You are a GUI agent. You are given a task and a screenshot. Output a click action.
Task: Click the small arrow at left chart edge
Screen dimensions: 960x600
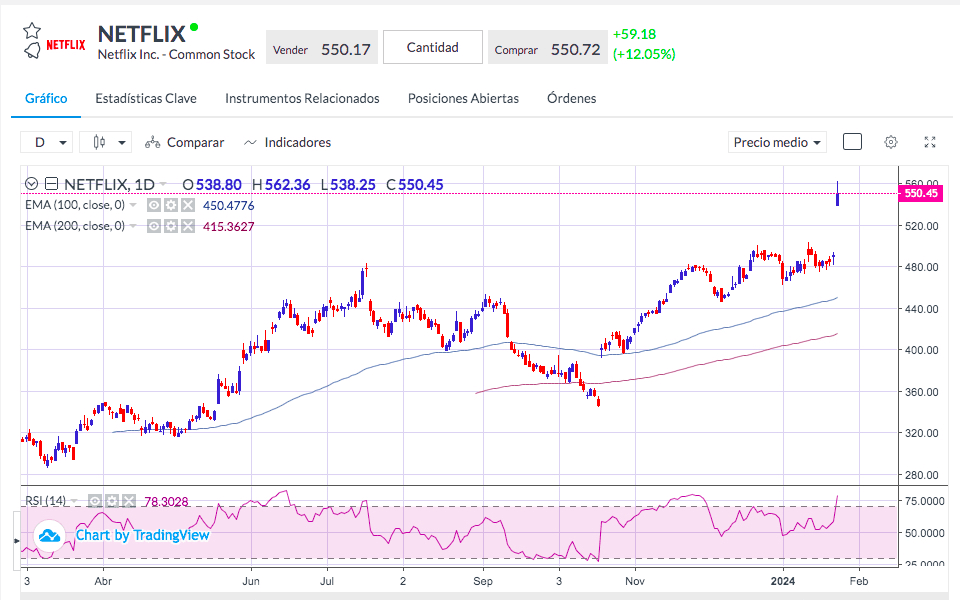[x=17, y=541]
